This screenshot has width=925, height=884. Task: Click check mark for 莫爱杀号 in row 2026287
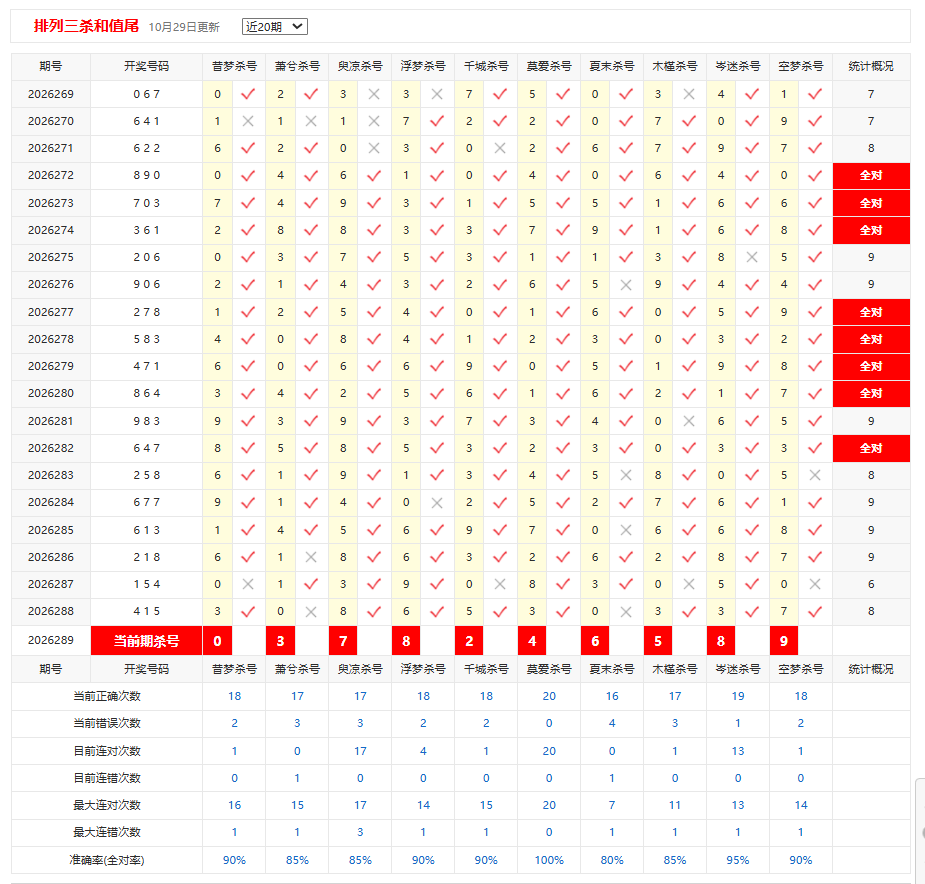(563, 584)
